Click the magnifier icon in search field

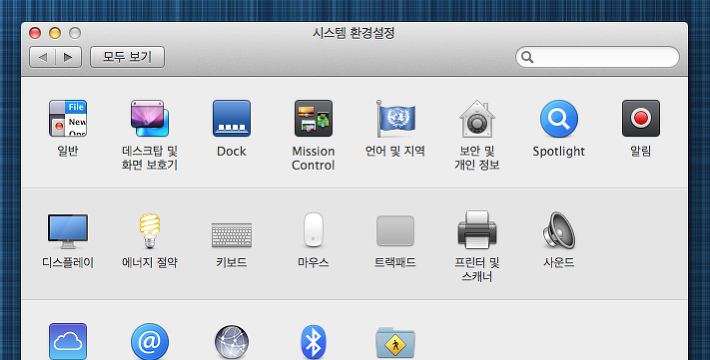click(527, 57)
